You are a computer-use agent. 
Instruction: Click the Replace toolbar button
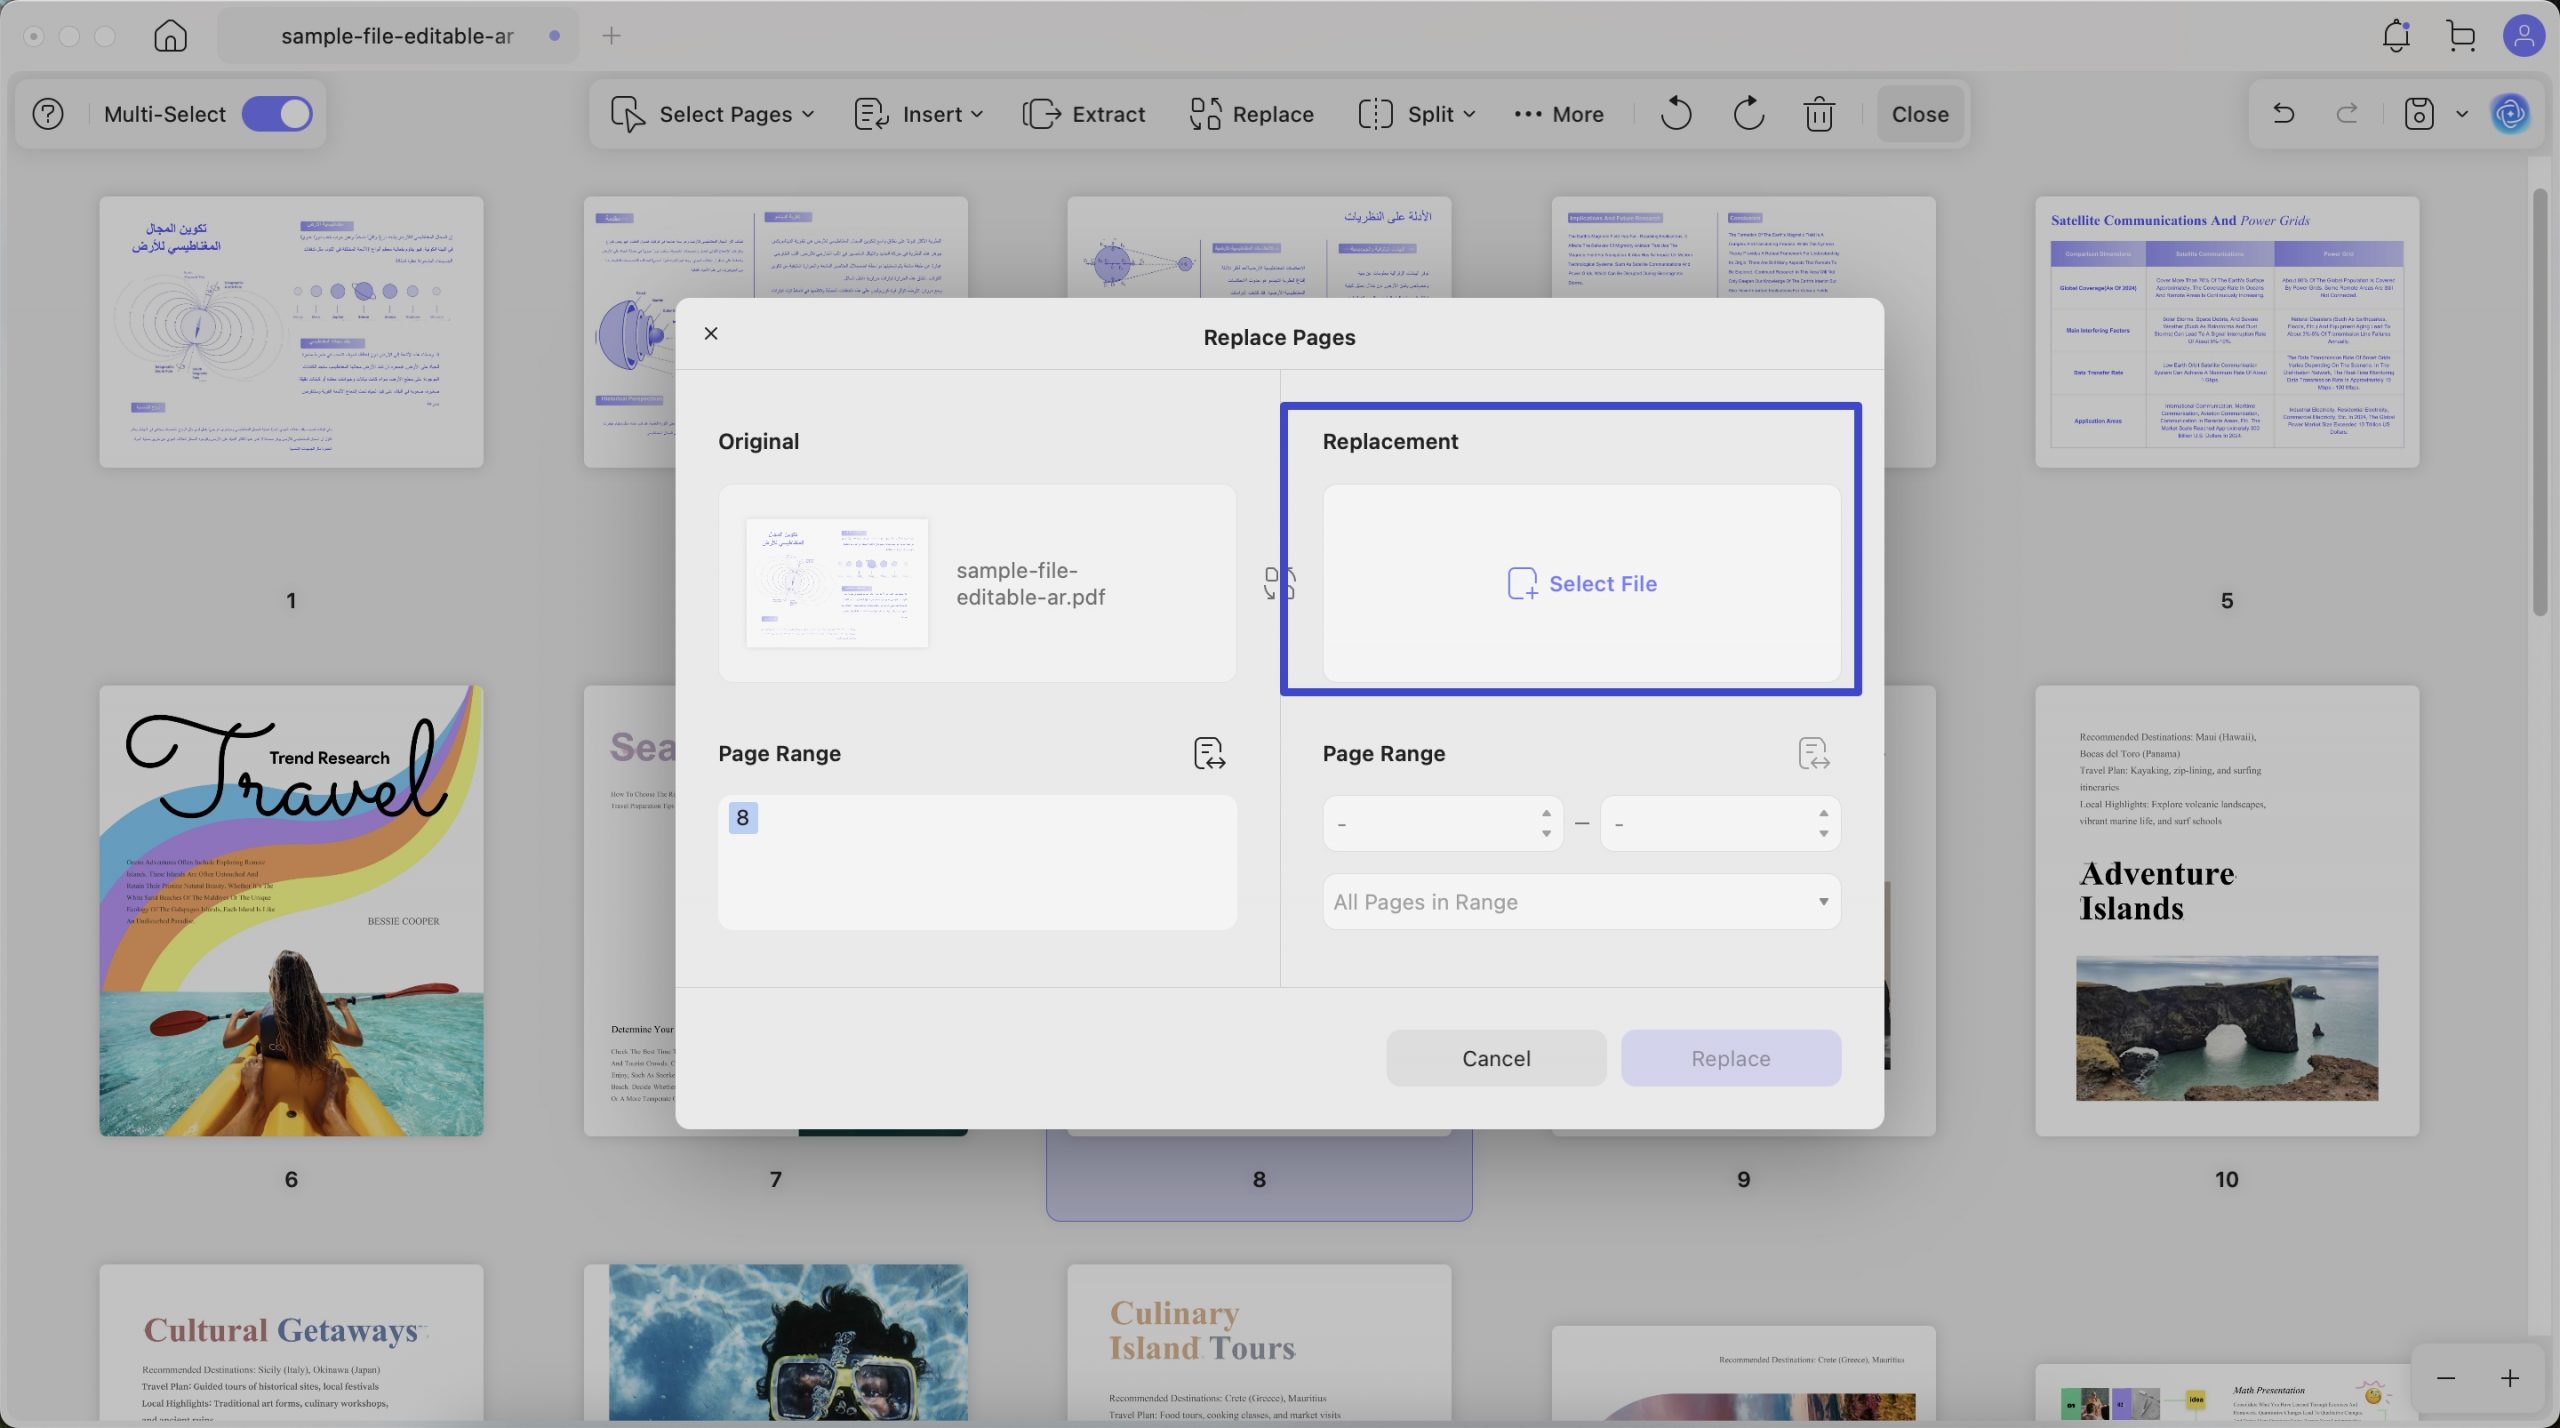(1251, 114)
